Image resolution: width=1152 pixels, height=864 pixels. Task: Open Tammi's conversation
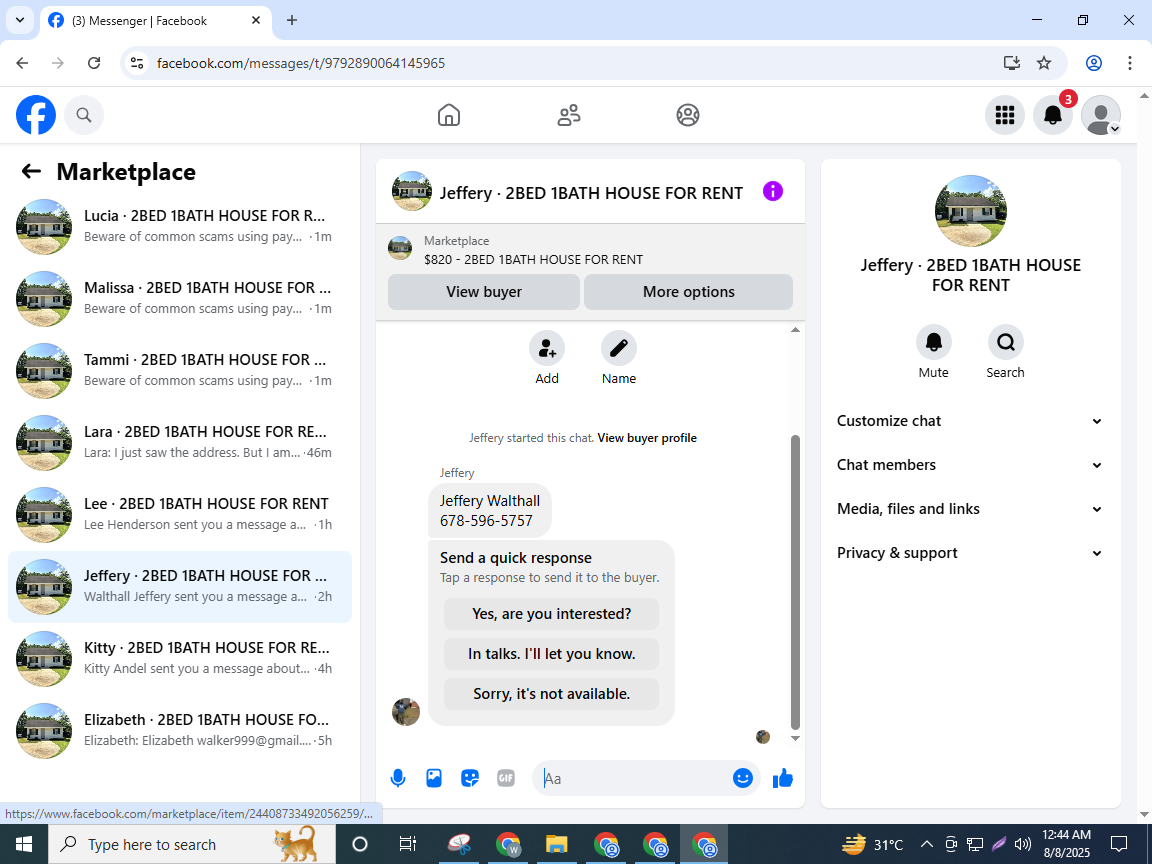(179, 370)
